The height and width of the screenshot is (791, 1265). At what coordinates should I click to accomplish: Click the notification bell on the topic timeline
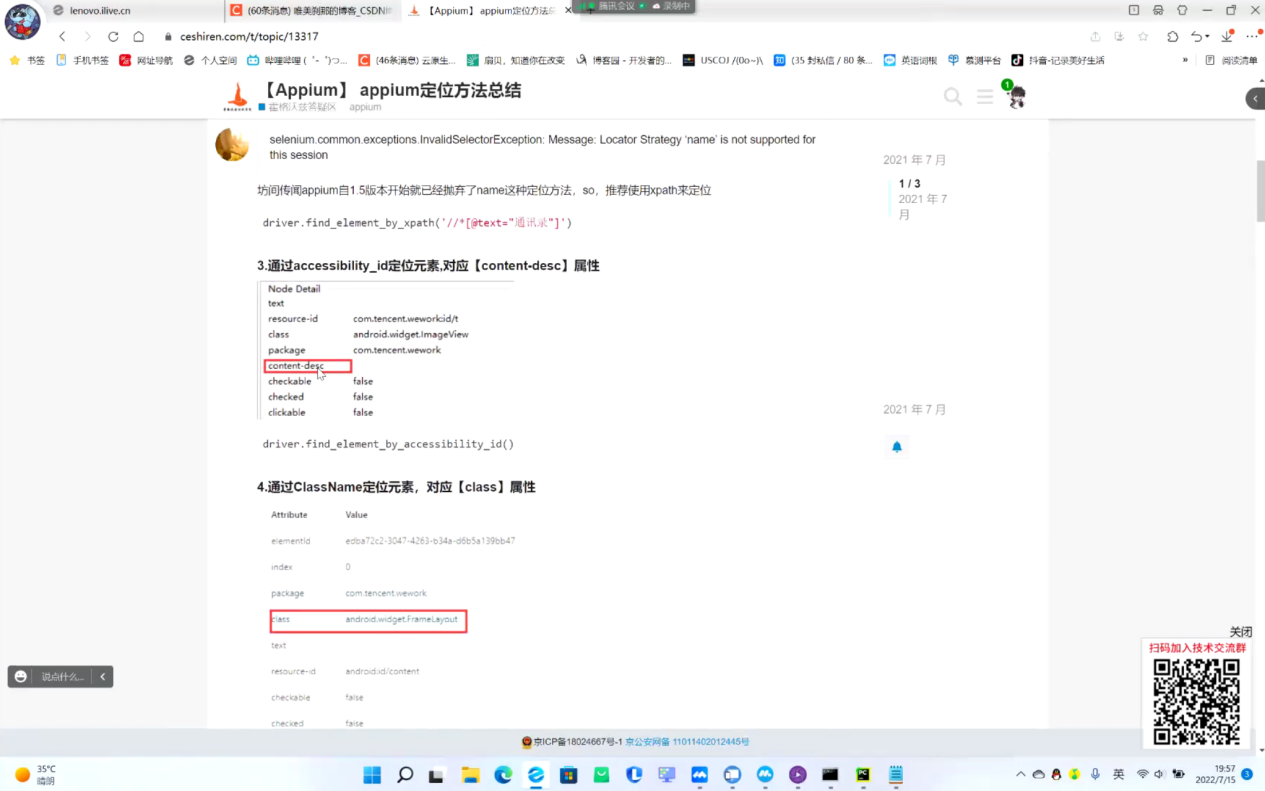click(x=897, y=447)
